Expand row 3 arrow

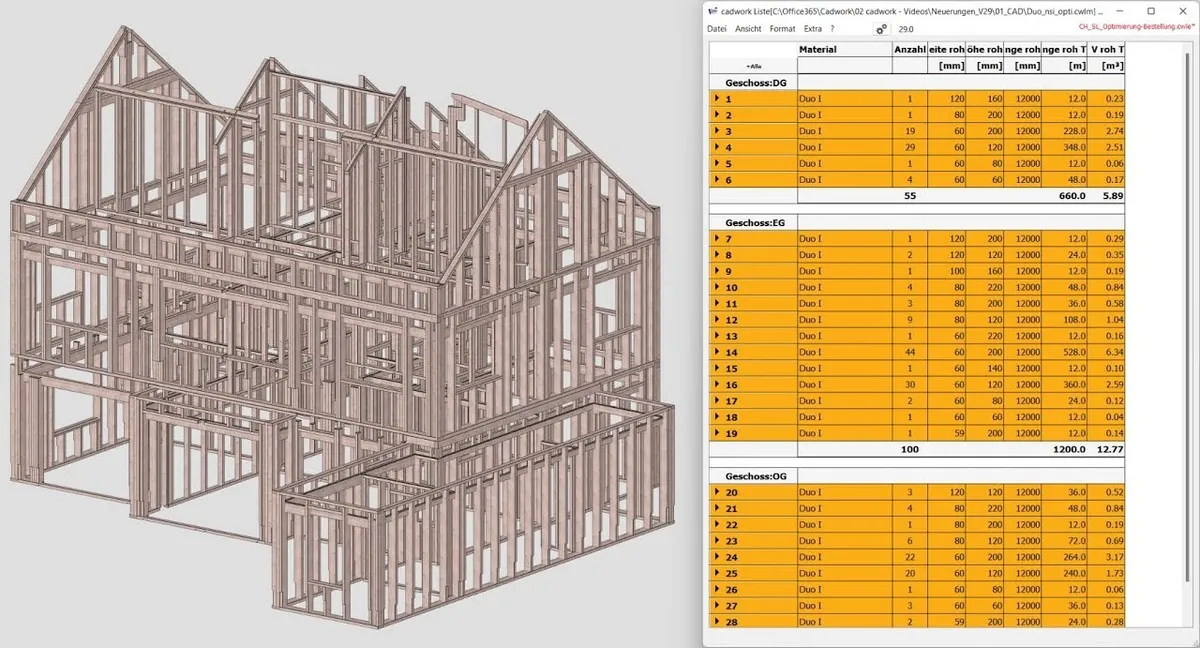(717, 131)
